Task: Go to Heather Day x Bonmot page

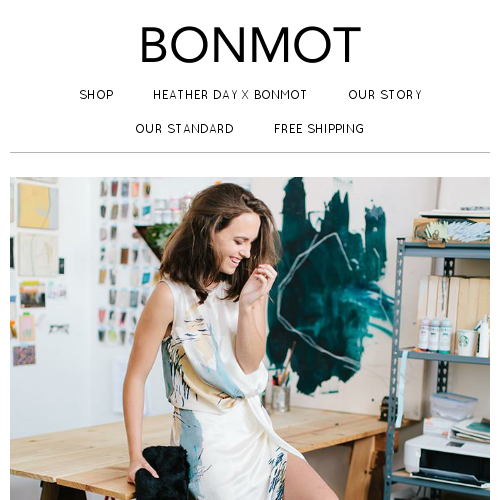Action: click(230, 95)
